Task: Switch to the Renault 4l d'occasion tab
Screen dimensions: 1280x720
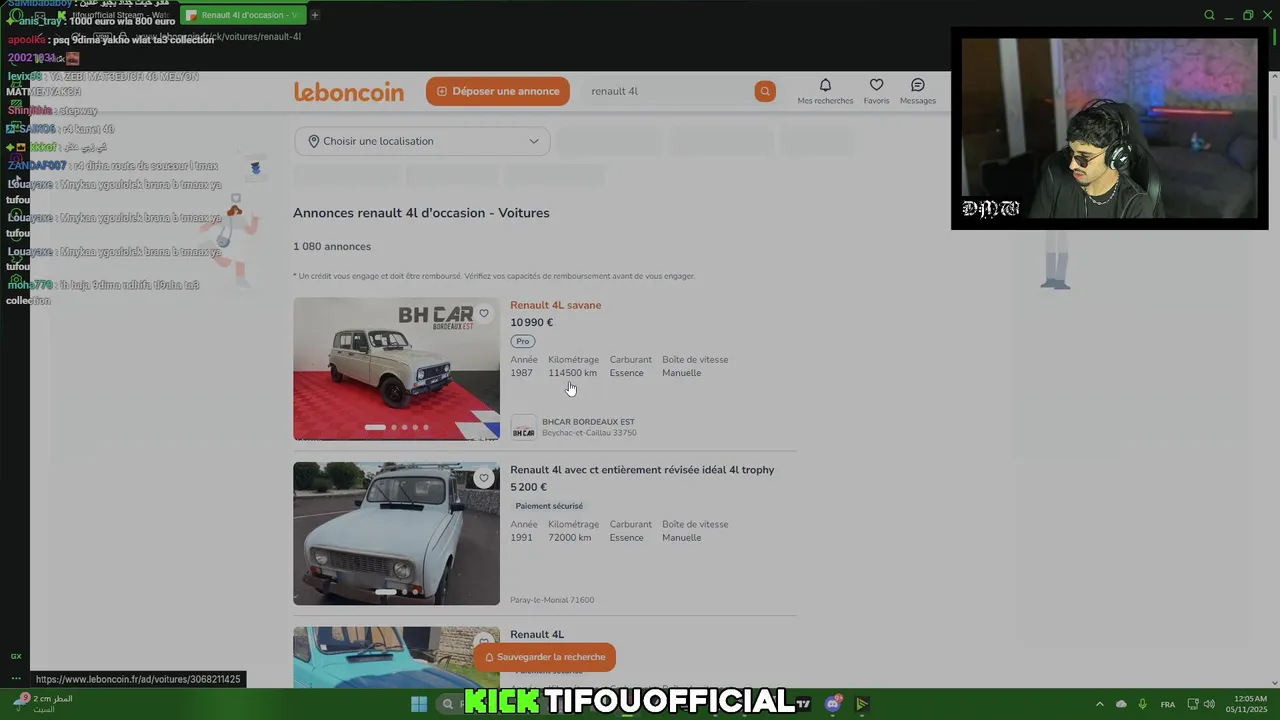Action: click(x=242, y=15)
